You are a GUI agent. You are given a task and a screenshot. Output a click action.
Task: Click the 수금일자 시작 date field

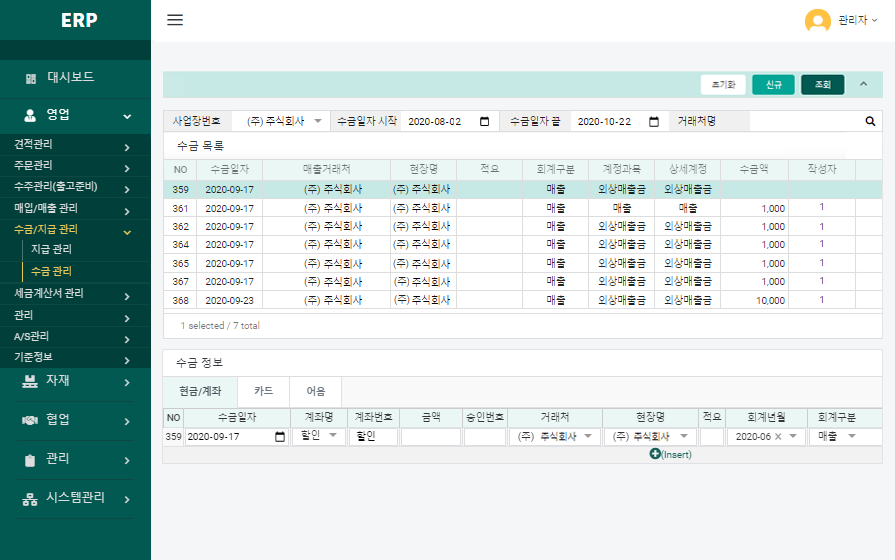[x=449, y=122]
